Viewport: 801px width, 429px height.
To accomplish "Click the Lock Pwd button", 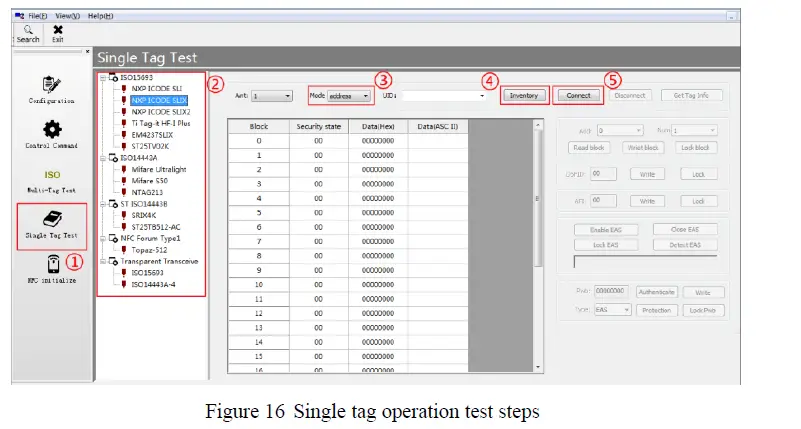I will (703, 310).
